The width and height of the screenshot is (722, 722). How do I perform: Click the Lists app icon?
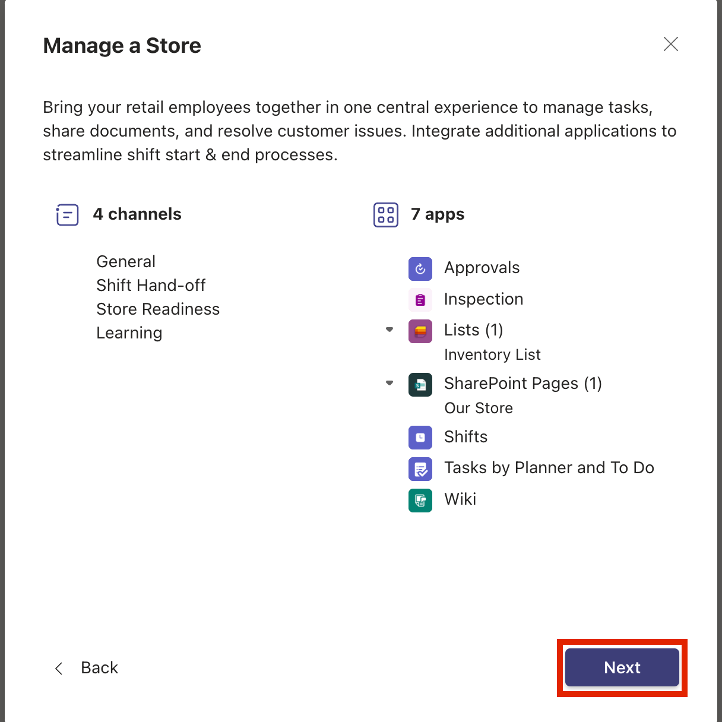420,331
